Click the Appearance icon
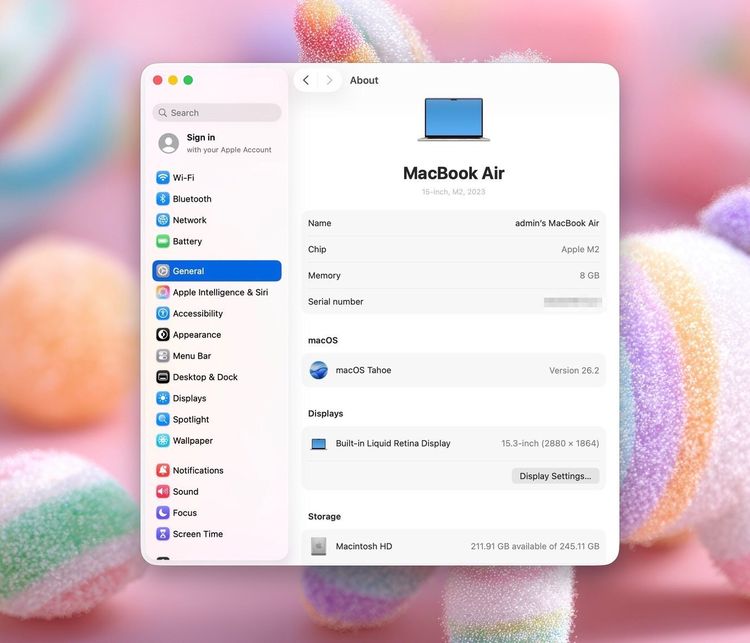750x643 pixels. pos(163,334)
